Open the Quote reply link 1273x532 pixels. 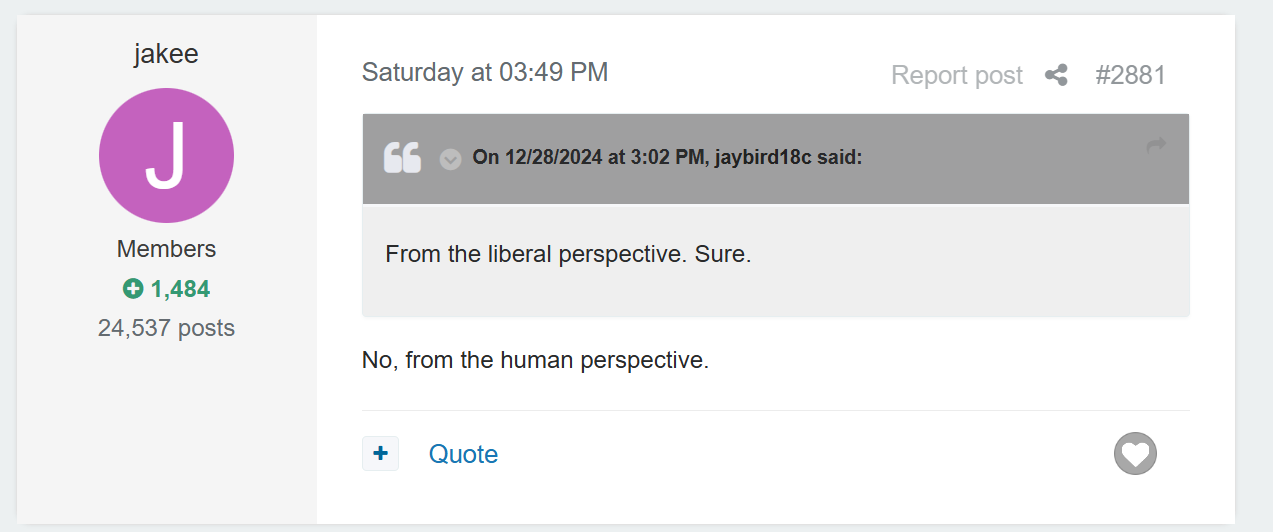tap(463, 454)
